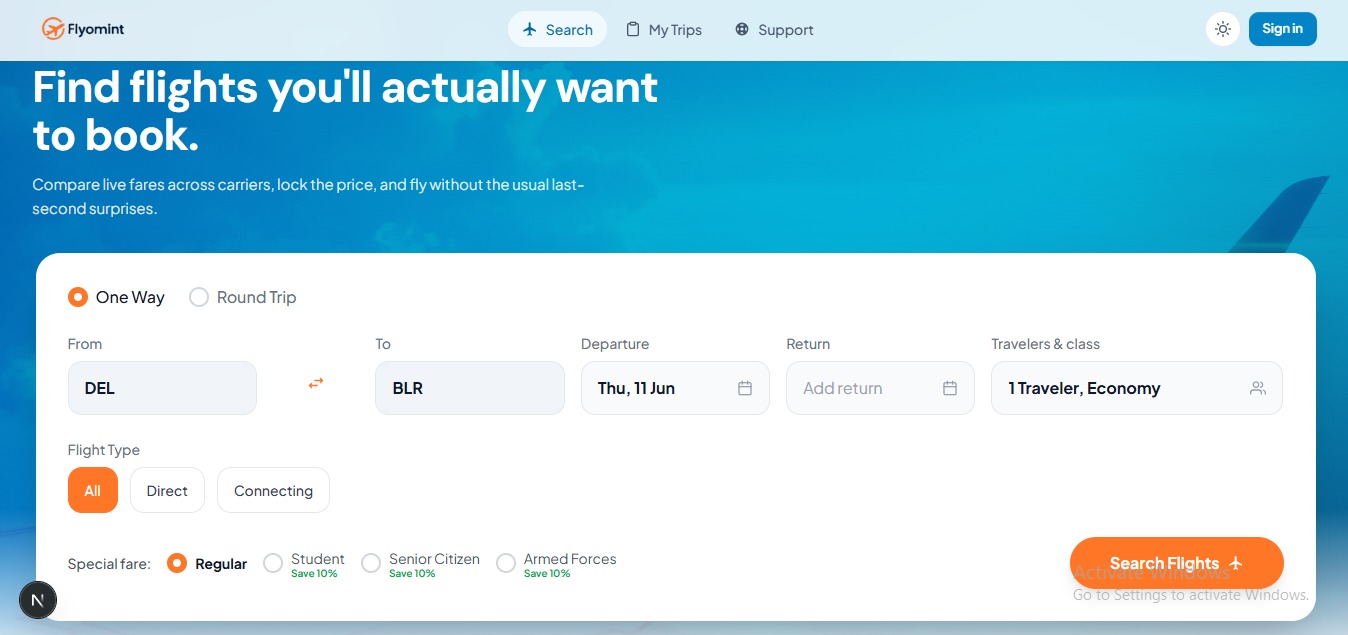Choose the Senior Citizen special fare
Image resolution: width=1348 pixels, height=635 pixels.
pyautogui.click(x=420, y=564)
